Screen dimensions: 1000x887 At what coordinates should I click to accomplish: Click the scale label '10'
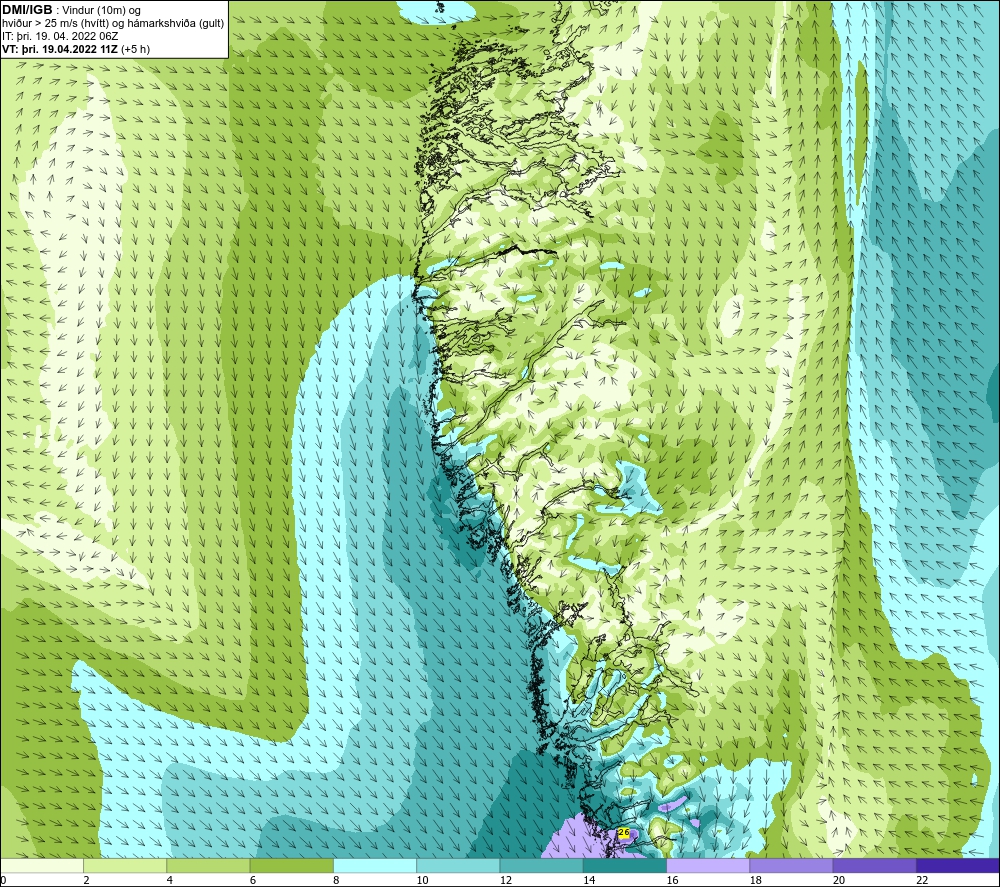pyautogui.click(x=422, y=880)
